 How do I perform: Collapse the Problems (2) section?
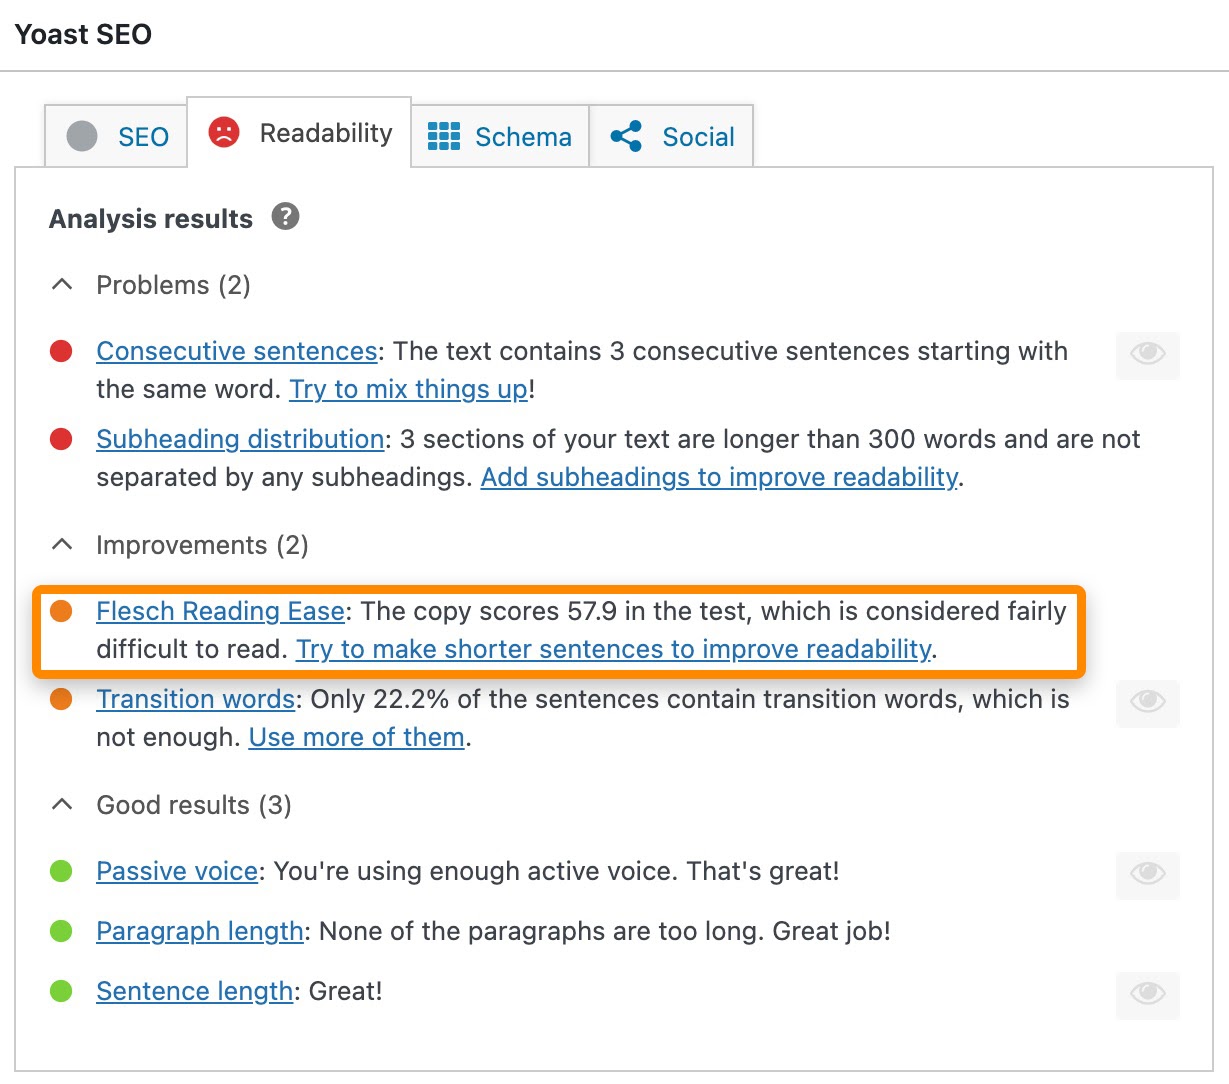click(62, 285)
